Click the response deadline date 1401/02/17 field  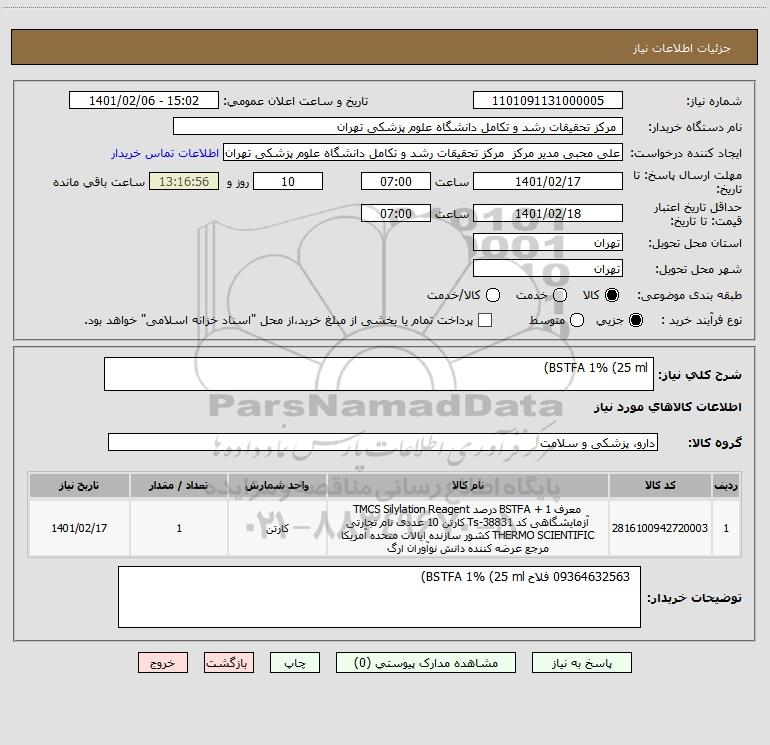point(548,181)
